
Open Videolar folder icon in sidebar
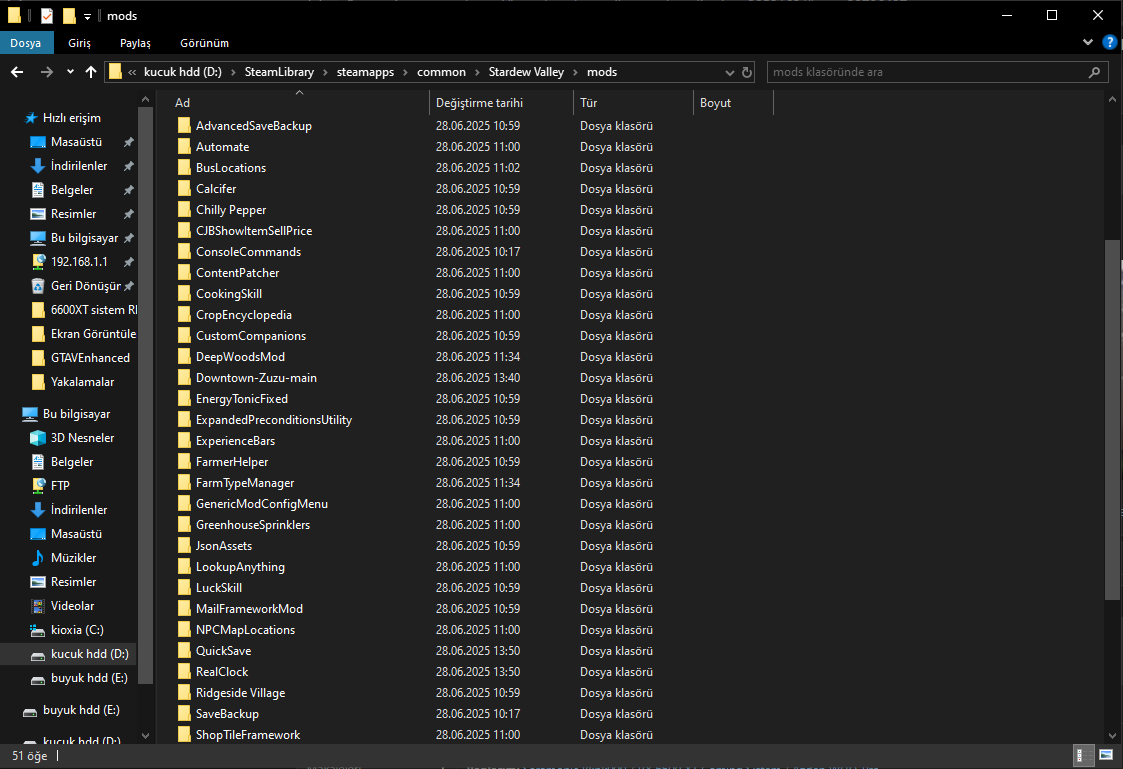38,606
